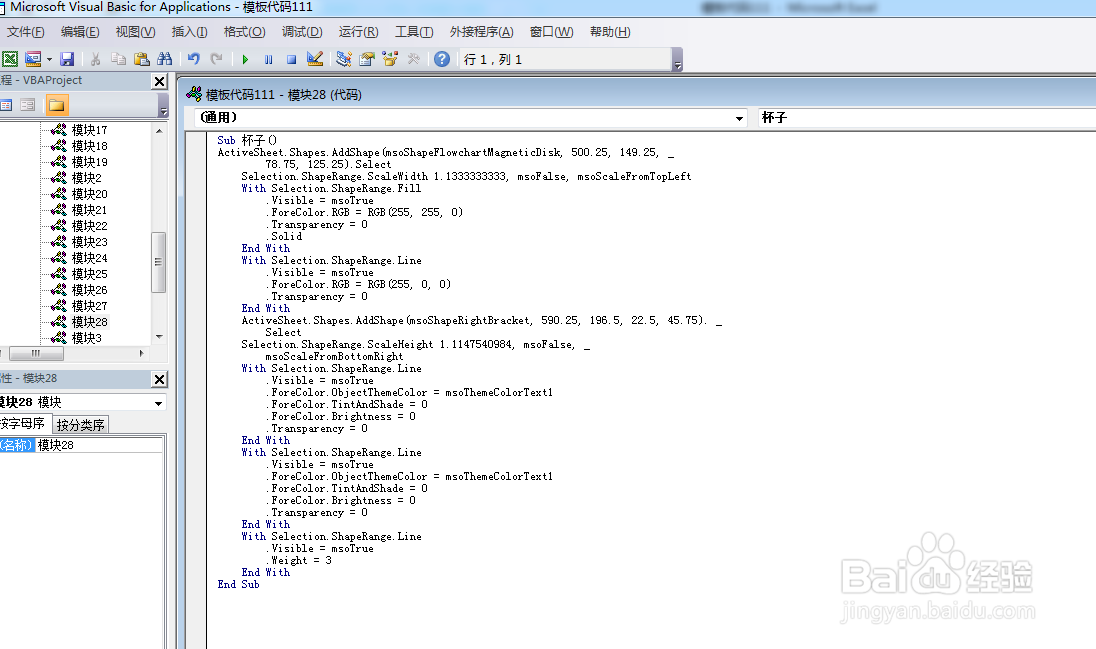Viewport: 1096px width, 649px height.
Task: Toggle Design Mode icon
Action: 315,59
